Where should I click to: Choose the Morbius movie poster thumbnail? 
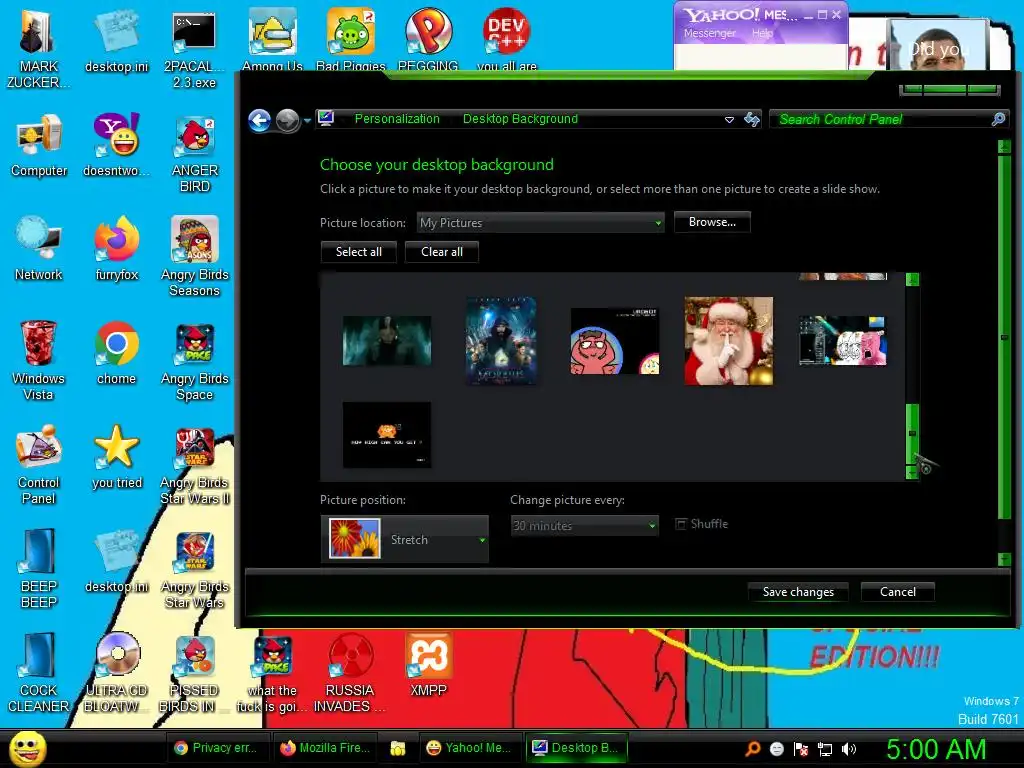pos(501,341)
